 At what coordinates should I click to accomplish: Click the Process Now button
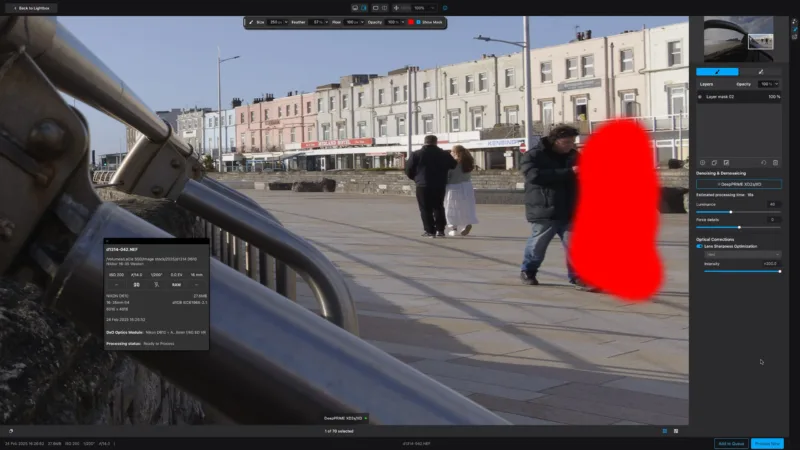767,443
